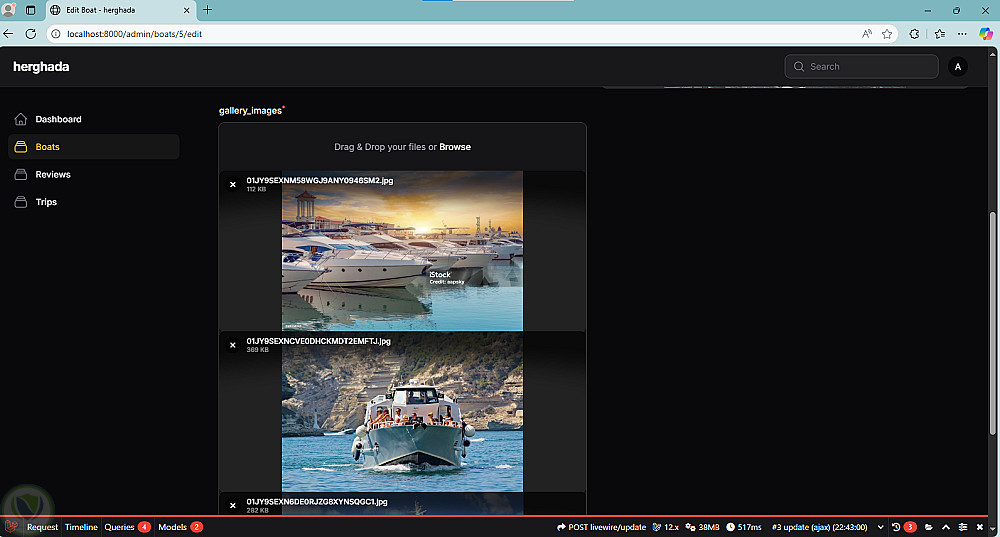Viewport: 1000px width, 537px height.
Task: Open the debugbar Request tab
Action: [42, 527]
